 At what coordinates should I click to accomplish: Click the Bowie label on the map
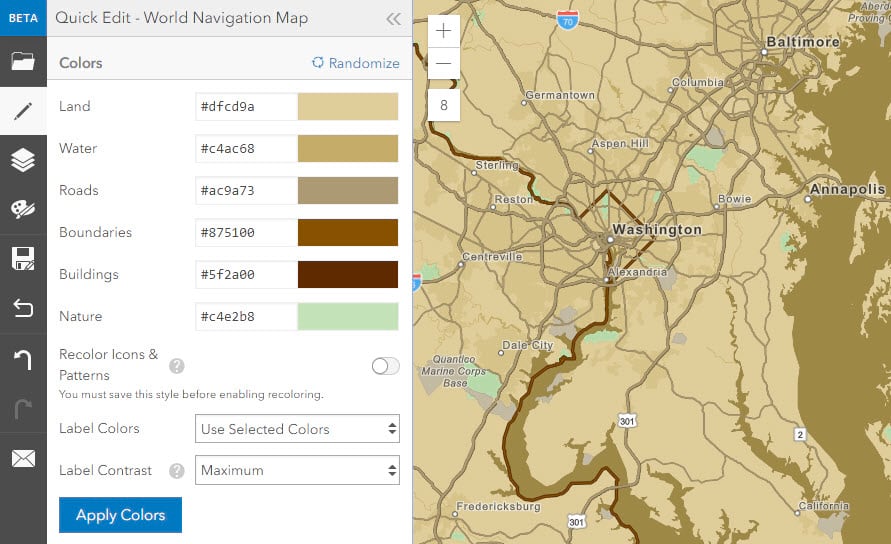point(735,199)
